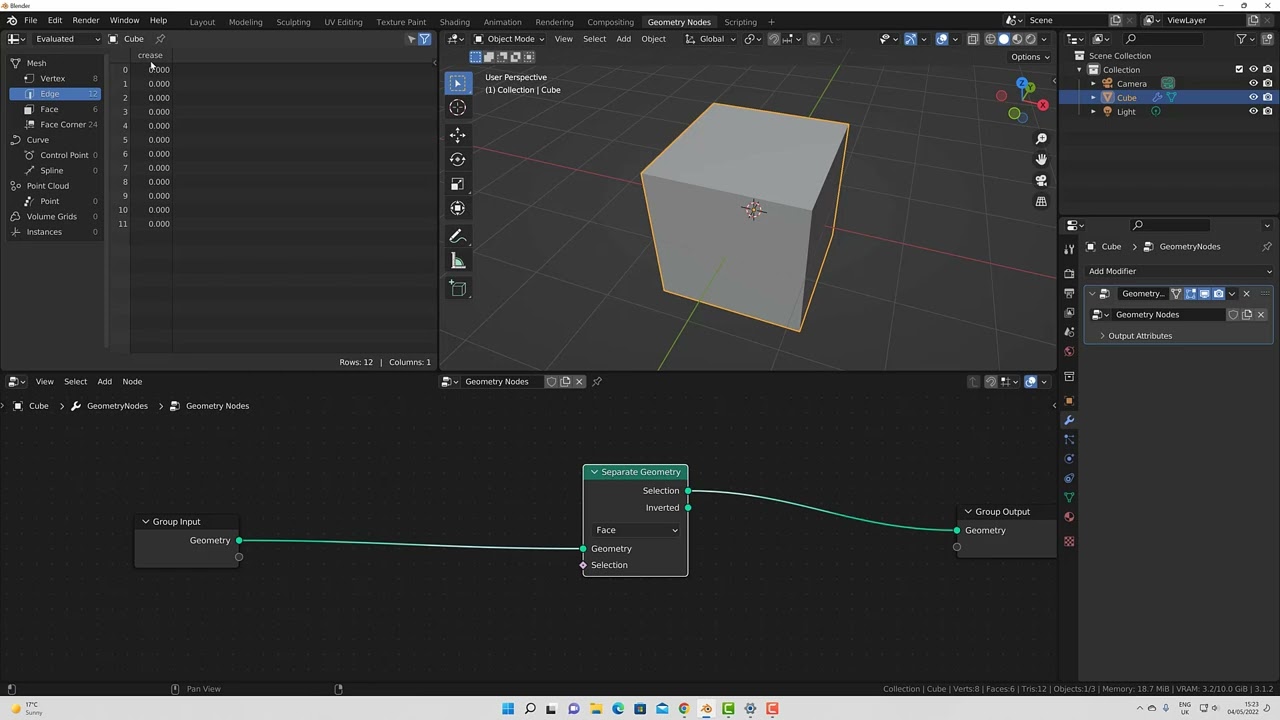Open the Options panel in the viewport
1280x720 pixels.
point(1029,56)
